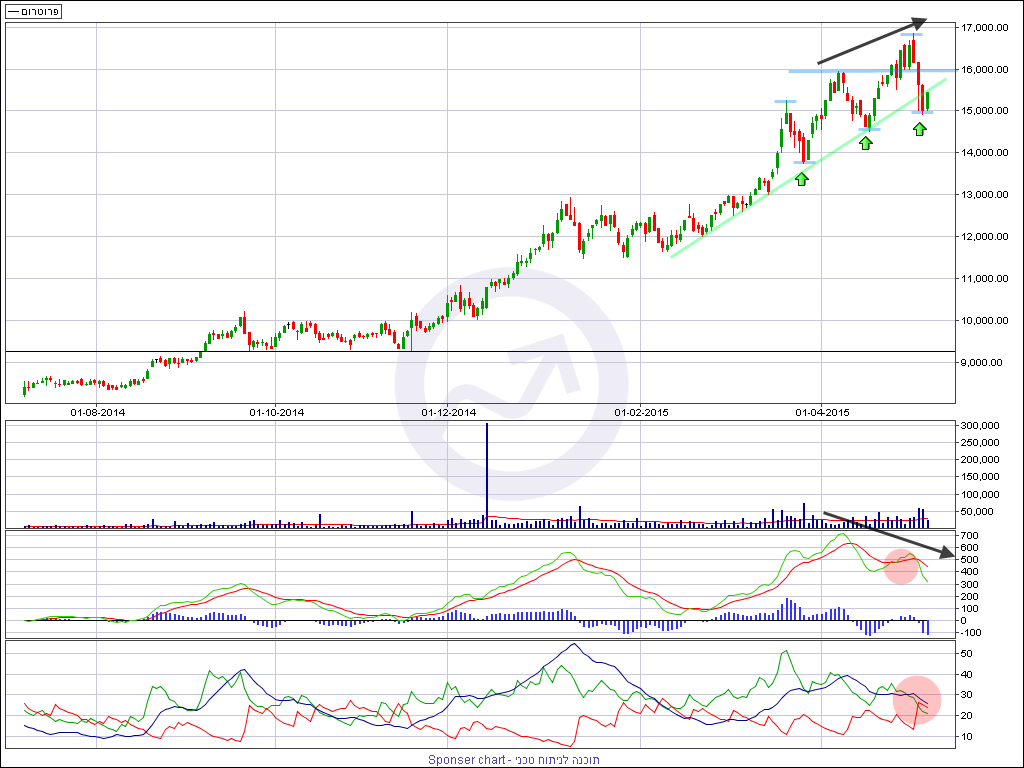Click the 17,000.00 price axis label
Screen dimensions: 1024x768
point(981,28)
